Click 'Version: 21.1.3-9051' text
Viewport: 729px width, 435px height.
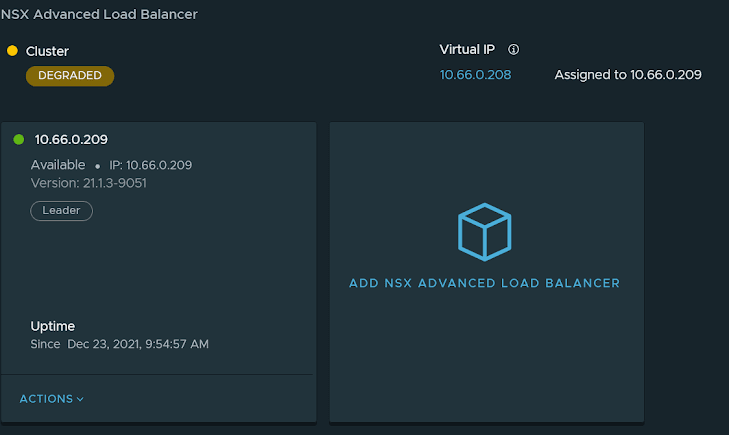pyautogui.click(x=89, y=183)
